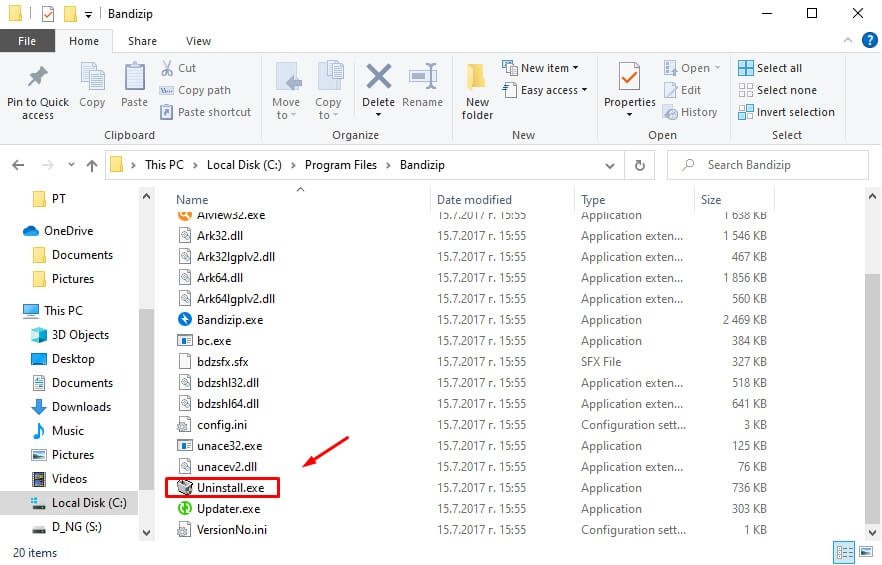Open the New item dropdown

[540, 68]
